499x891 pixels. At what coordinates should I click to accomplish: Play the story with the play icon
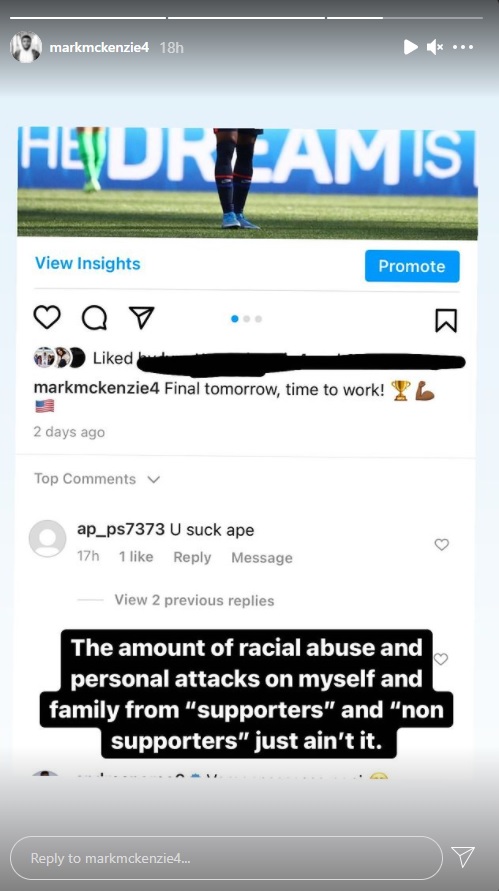pyautogui.click(x=410, y=47)
